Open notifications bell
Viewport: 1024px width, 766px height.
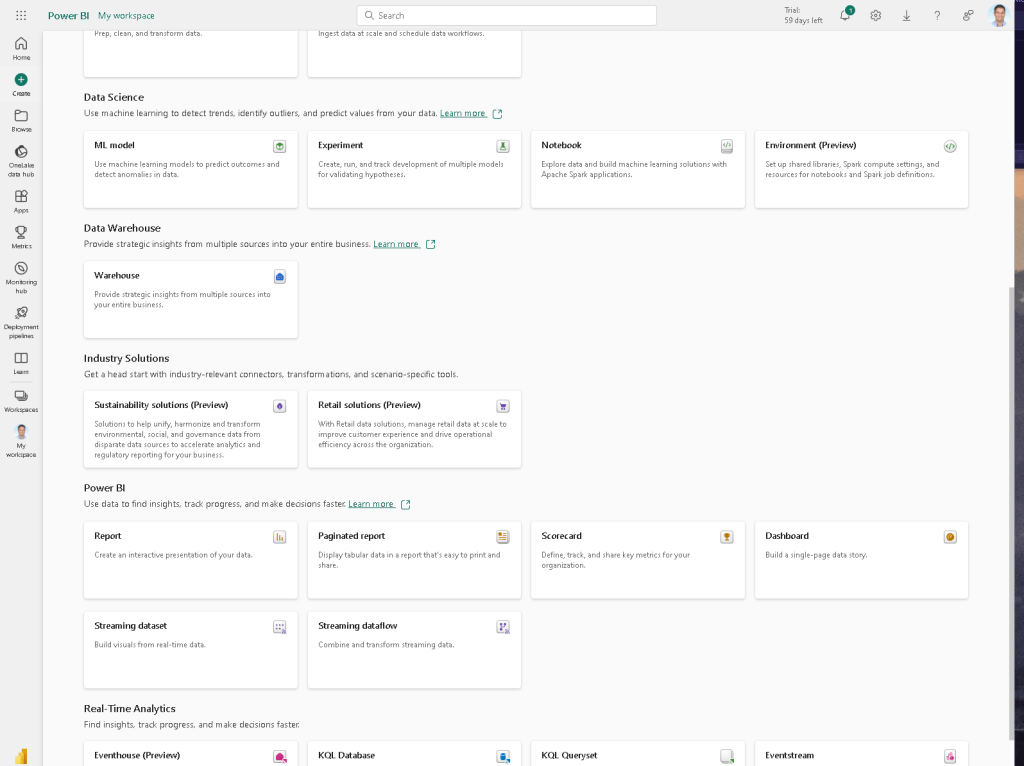(845, 15)
